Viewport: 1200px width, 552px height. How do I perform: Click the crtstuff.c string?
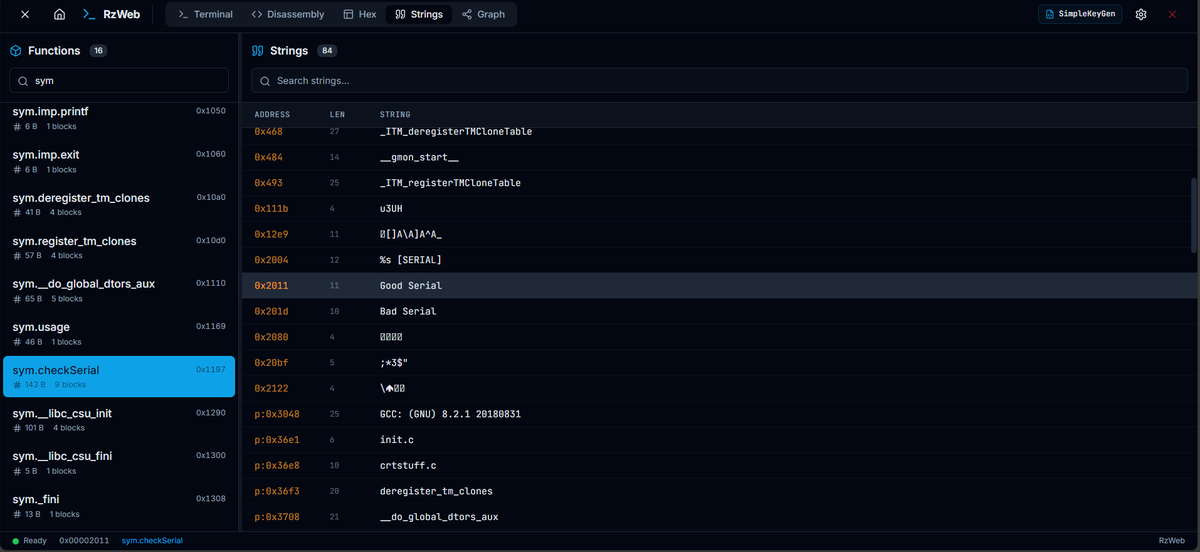coord(408,465)
